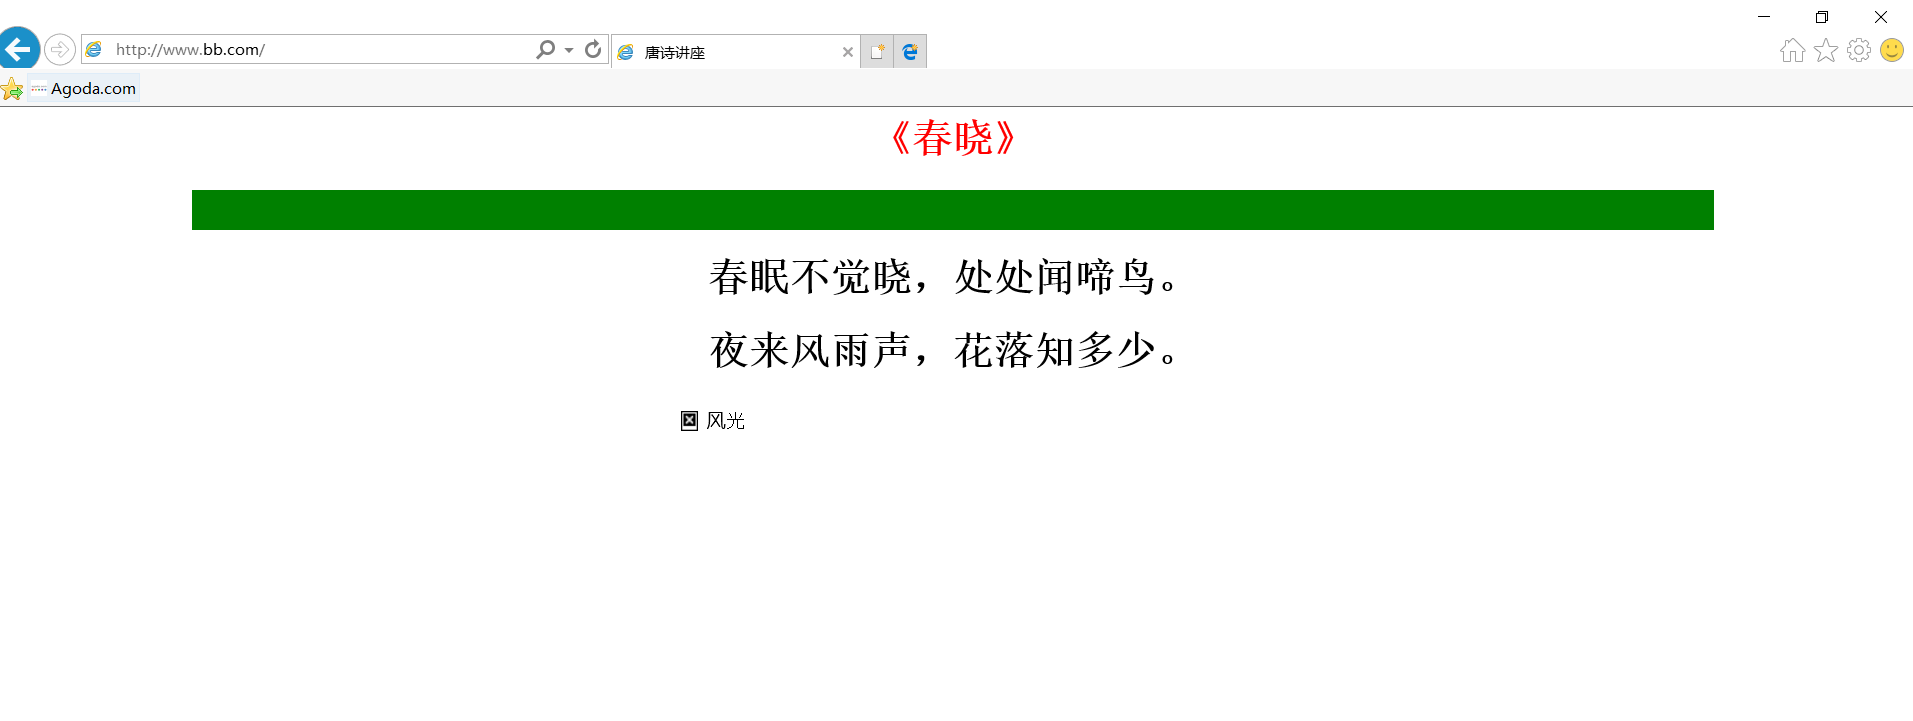This screenshot has width=1913, height=721.
Task: Close the Internet Explorer window
Action: pos(1881,17)
